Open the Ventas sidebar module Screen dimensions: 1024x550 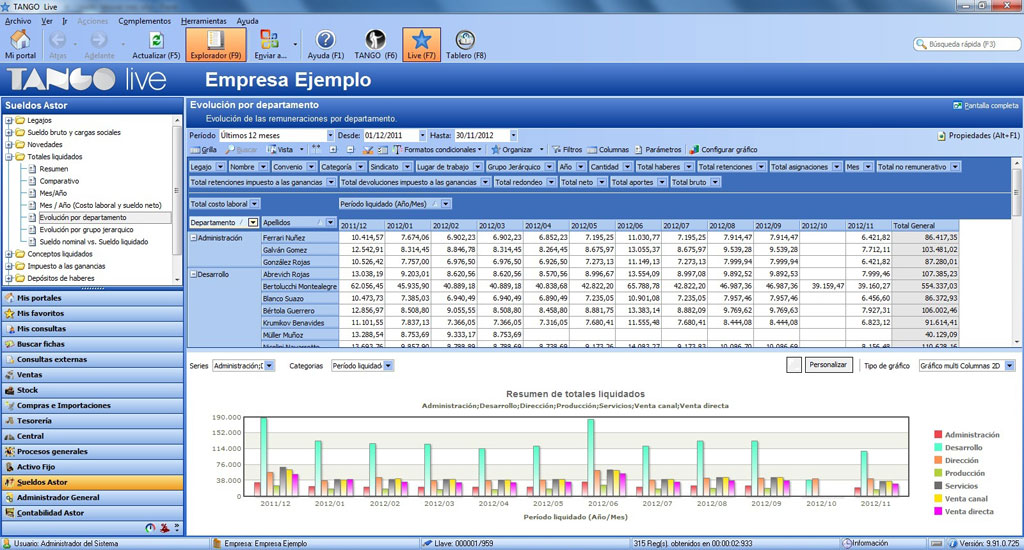click(x=93, y=375)
